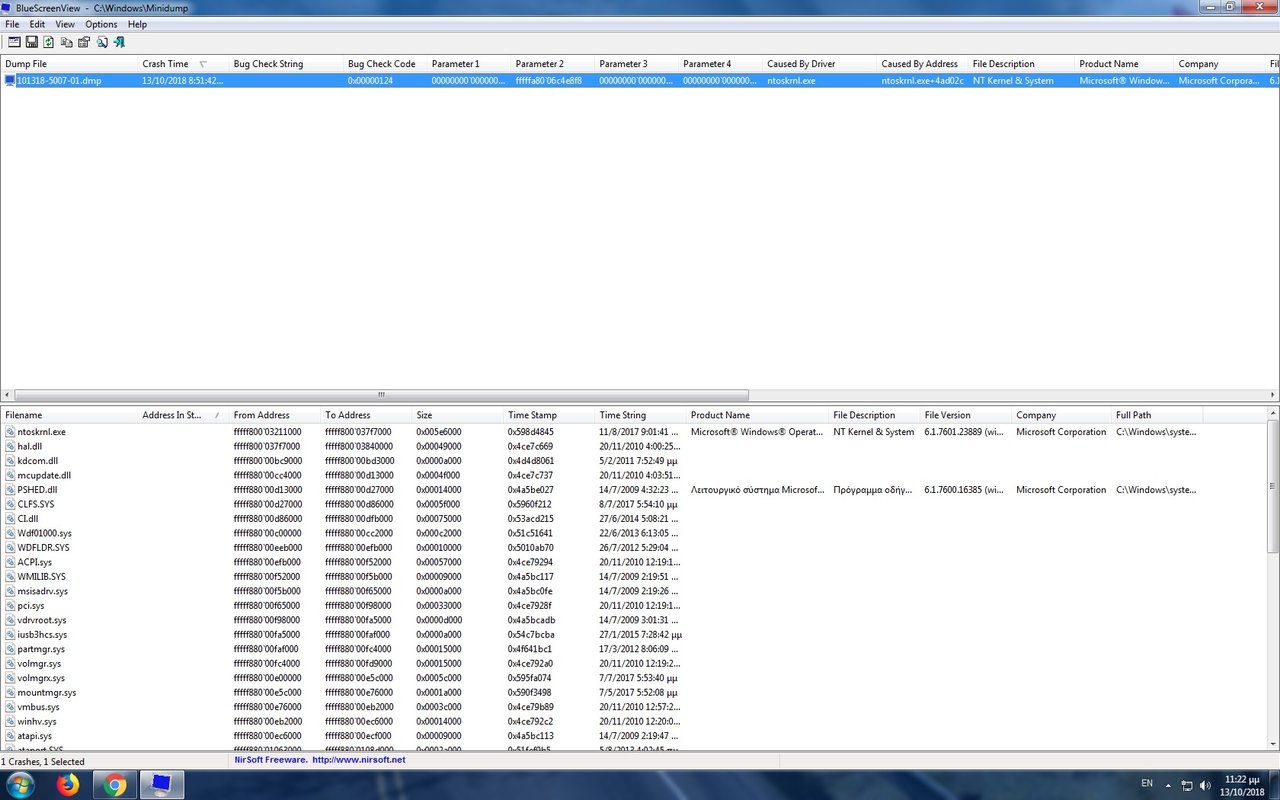Click the Properties toolbar icon
The width and height of the screenshot is (1280, 800).
pyautogui.click(x=84, y=42)
